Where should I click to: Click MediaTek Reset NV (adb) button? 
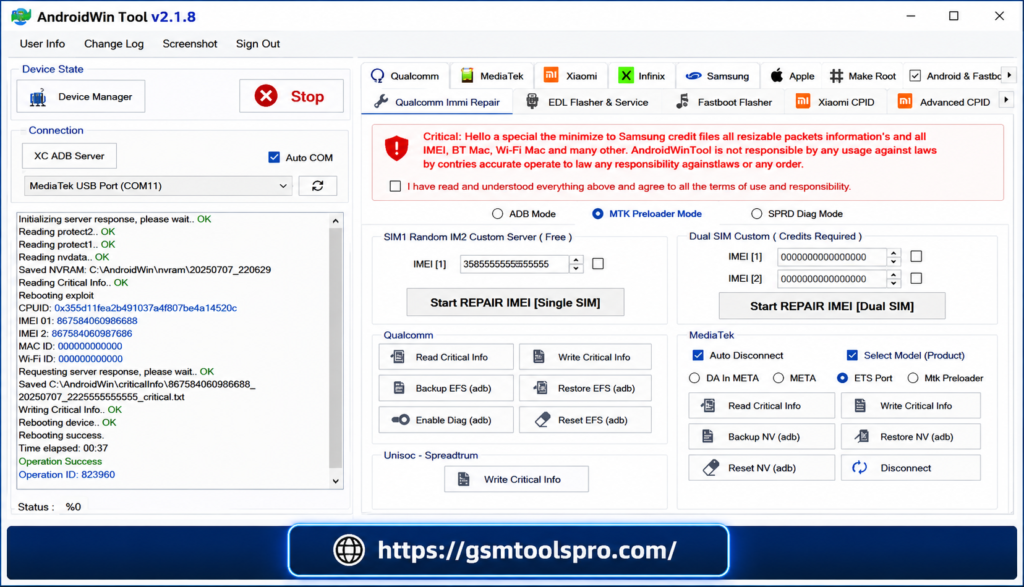(761, 468)
